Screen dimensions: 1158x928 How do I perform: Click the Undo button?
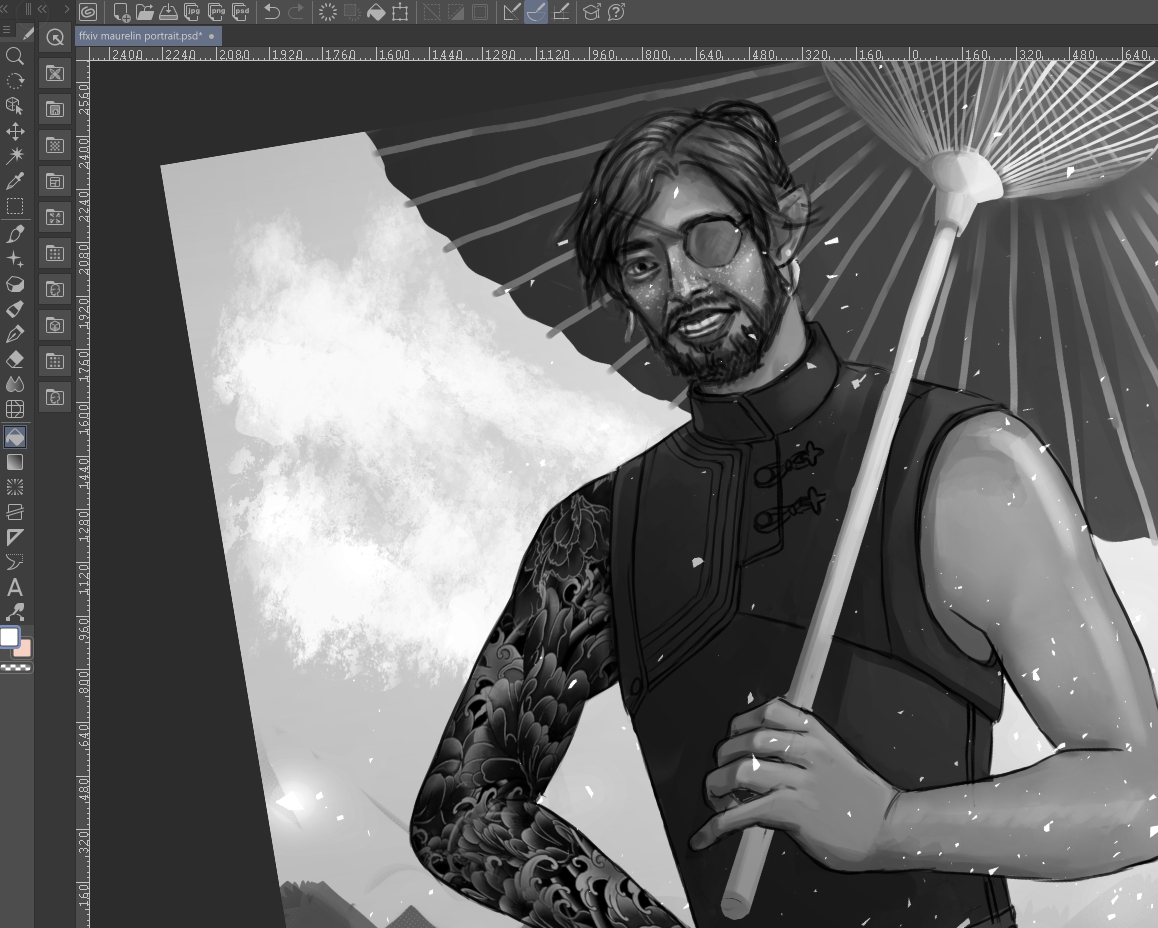click(271, 12)
